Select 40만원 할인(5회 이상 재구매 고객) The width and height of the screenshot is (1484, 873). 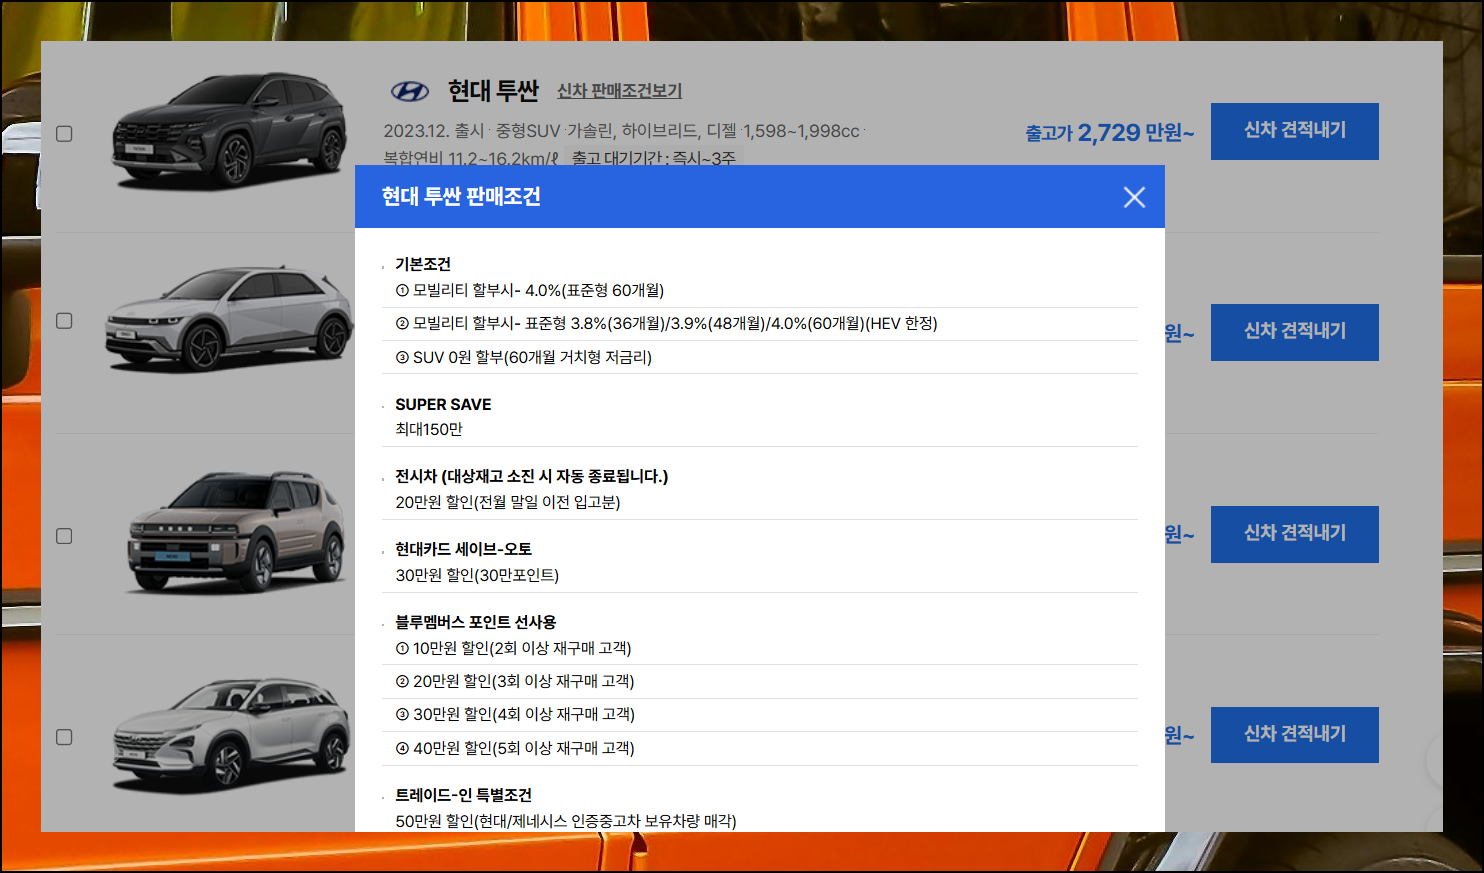515,748
